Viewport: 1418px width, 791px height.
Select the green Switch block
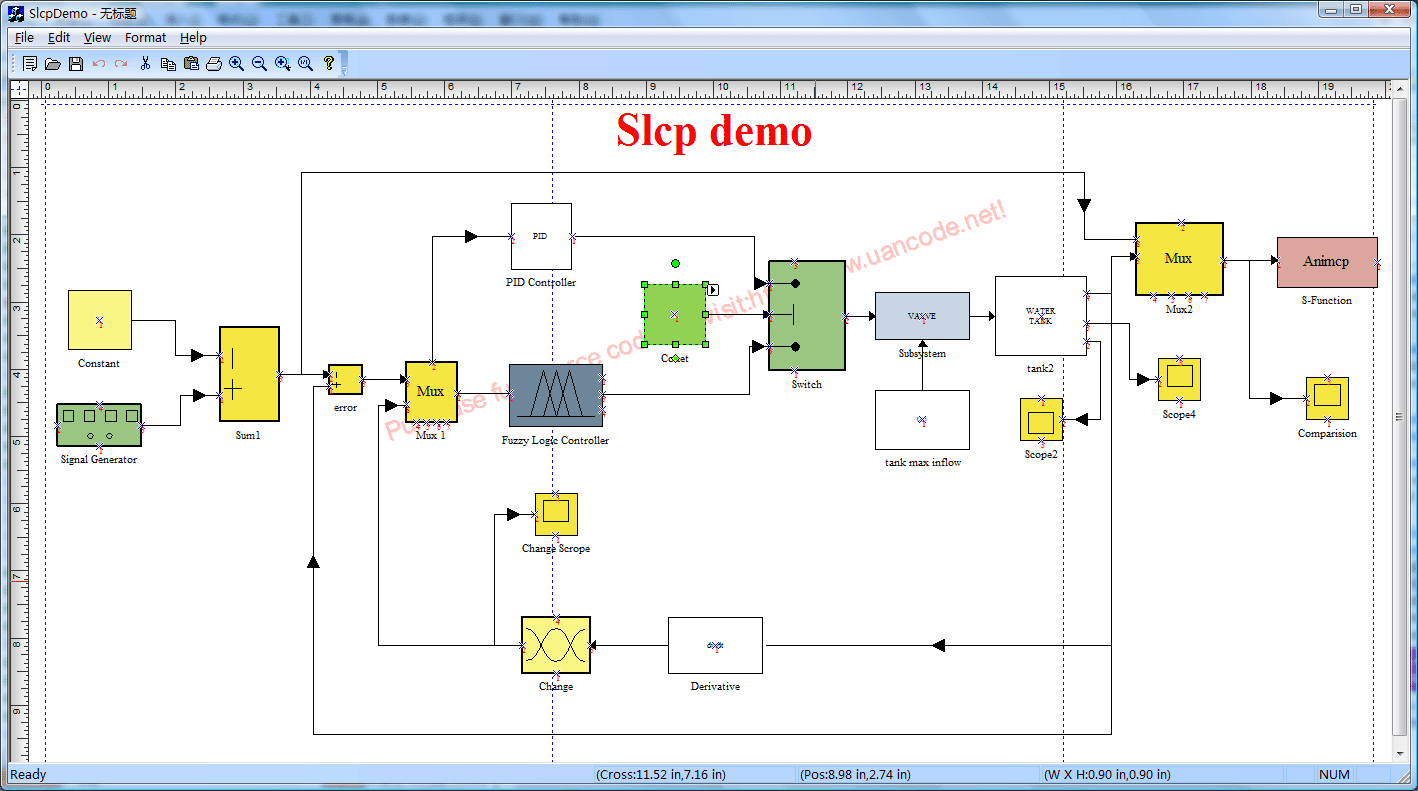pos(807,316)
